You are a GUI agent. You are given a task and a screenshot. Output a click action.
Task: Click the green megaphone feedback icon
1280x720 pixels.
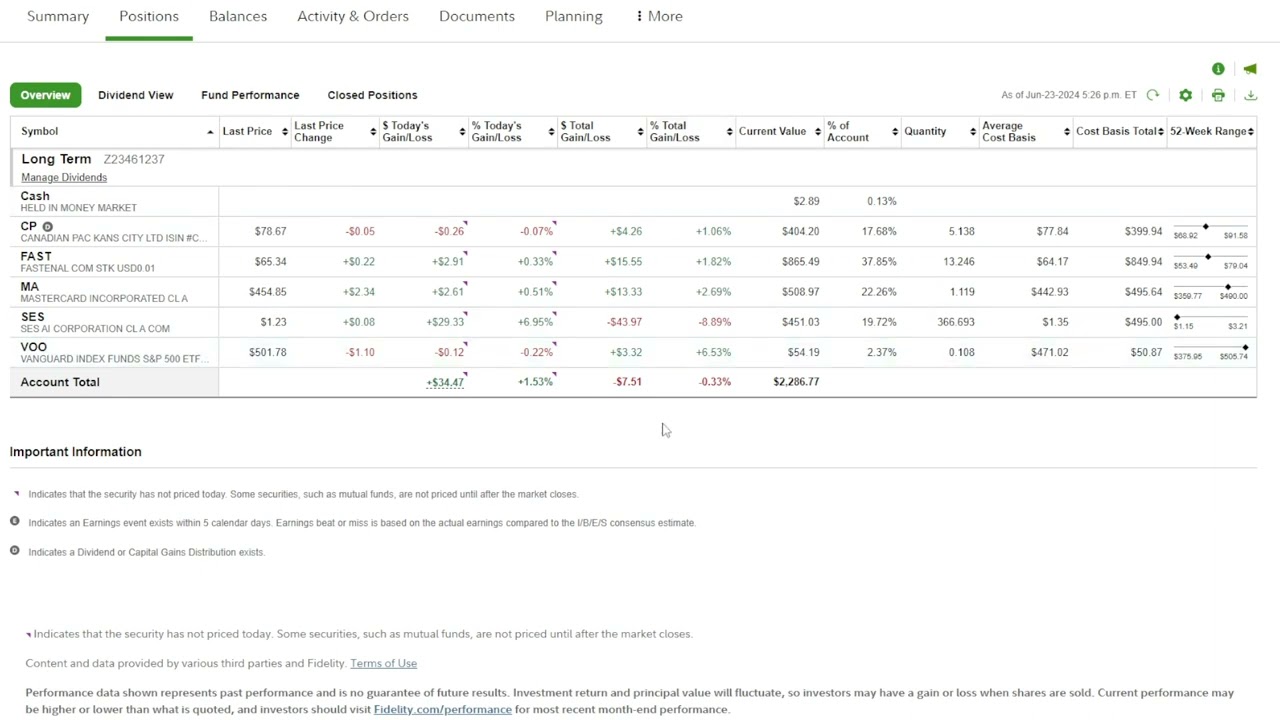(1250, 69)
